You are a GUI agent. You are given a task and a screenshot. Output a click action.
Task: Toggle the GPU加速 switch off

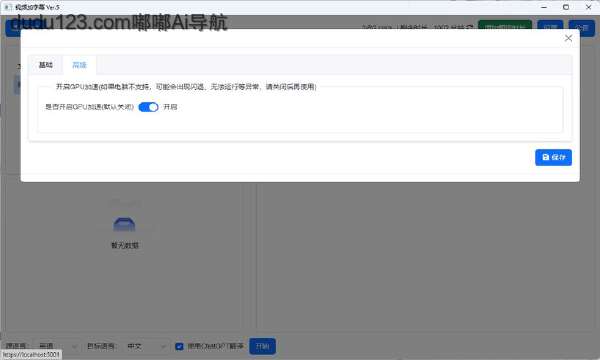click(x=148, y=107)
